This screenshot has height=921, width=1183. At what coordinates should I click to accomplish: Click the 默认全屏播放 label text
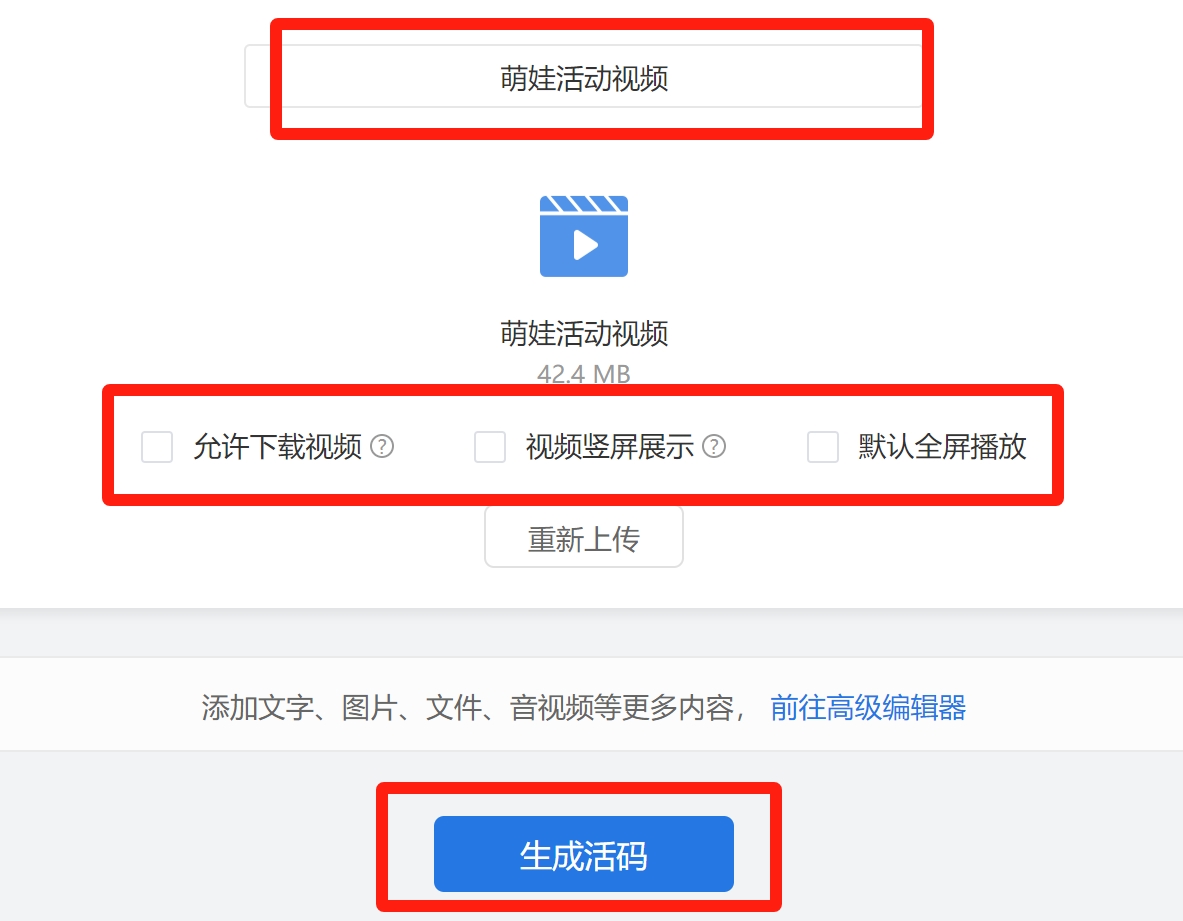tap(942, 447)
